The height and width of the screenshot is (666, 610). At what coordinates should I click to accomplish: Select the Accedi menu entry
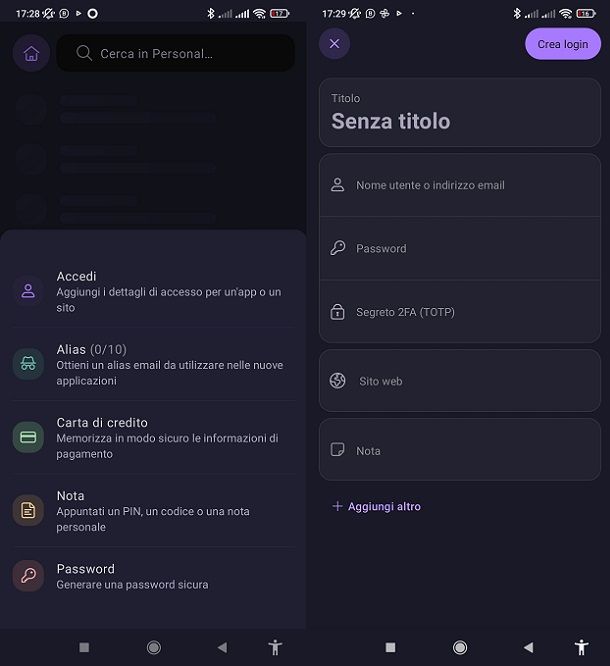[153, 291]
